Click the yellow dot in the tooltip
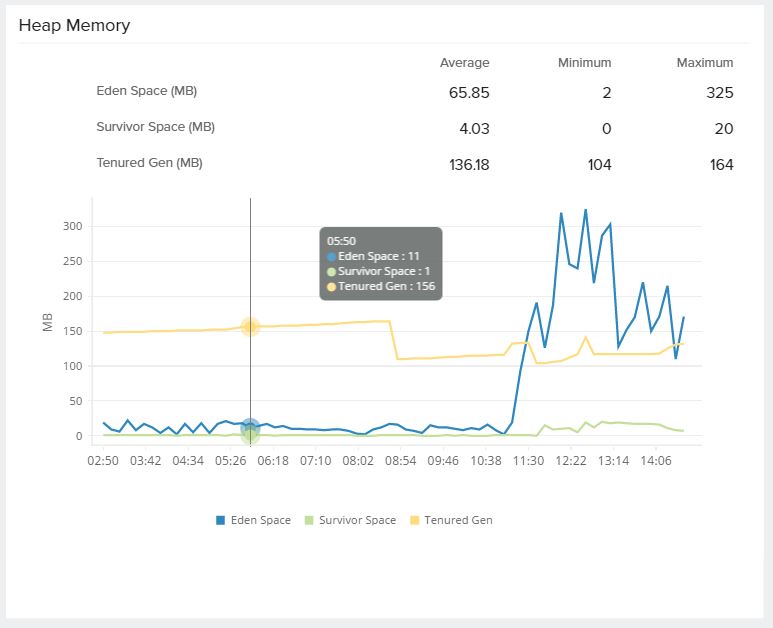773x628 pixels. pyautogui.click(x=332, y=287)
